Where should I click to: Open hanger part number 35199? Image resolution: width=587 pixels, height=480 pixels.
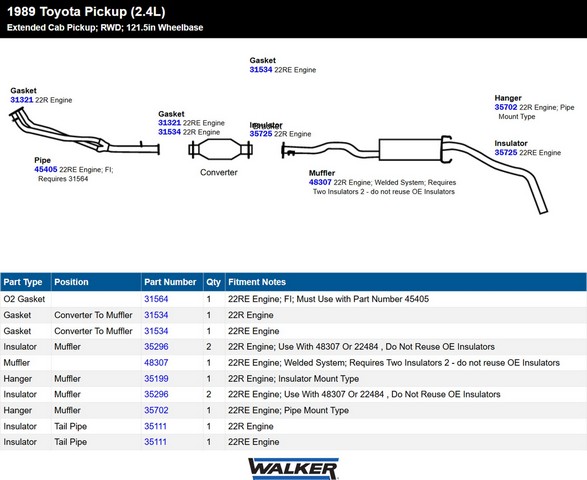[156, 379]
